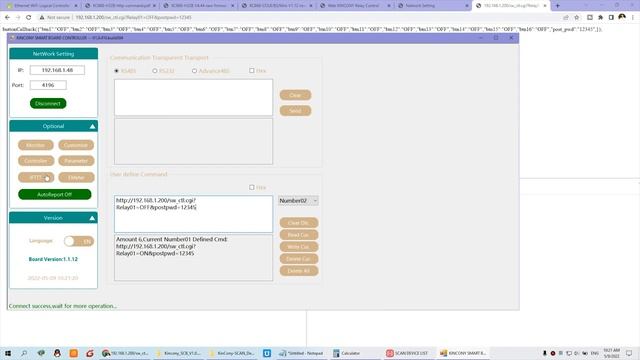
Task: Click the Monitor button
Action: (36, 145)
